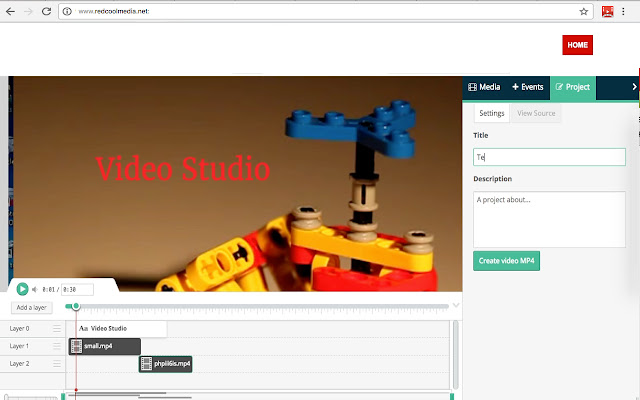Bookmark page with the star icon
640x400 pixels.
coord(584,12)
